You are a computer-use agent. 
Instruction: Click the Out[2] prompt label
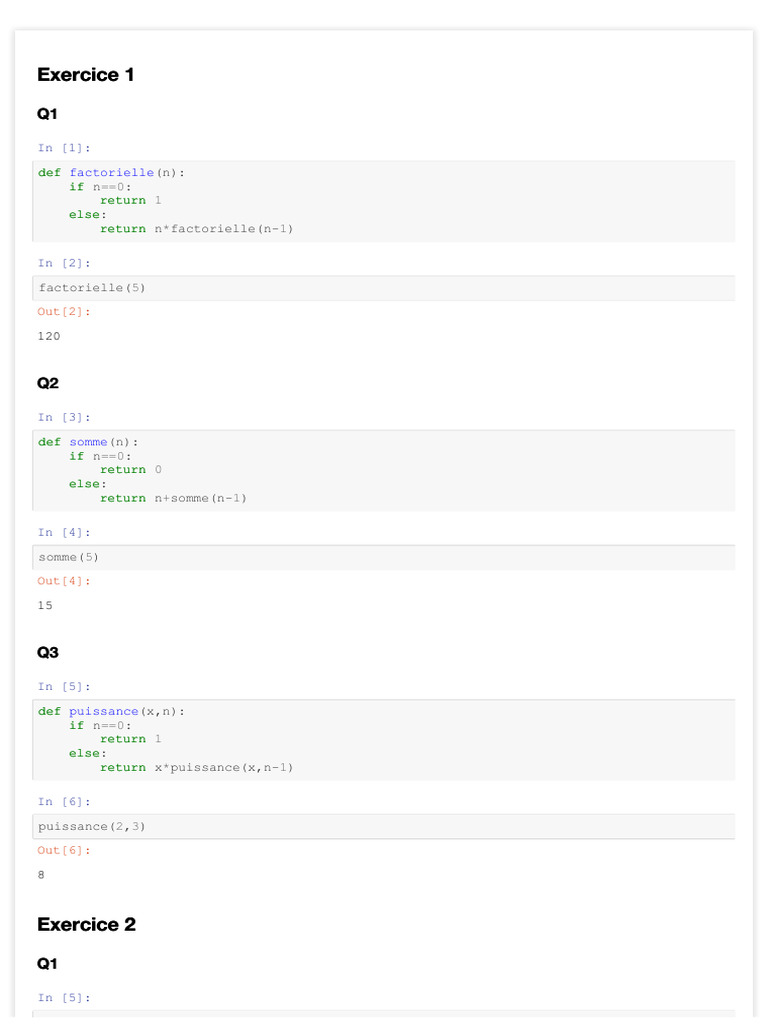click(x=64, y=312)
